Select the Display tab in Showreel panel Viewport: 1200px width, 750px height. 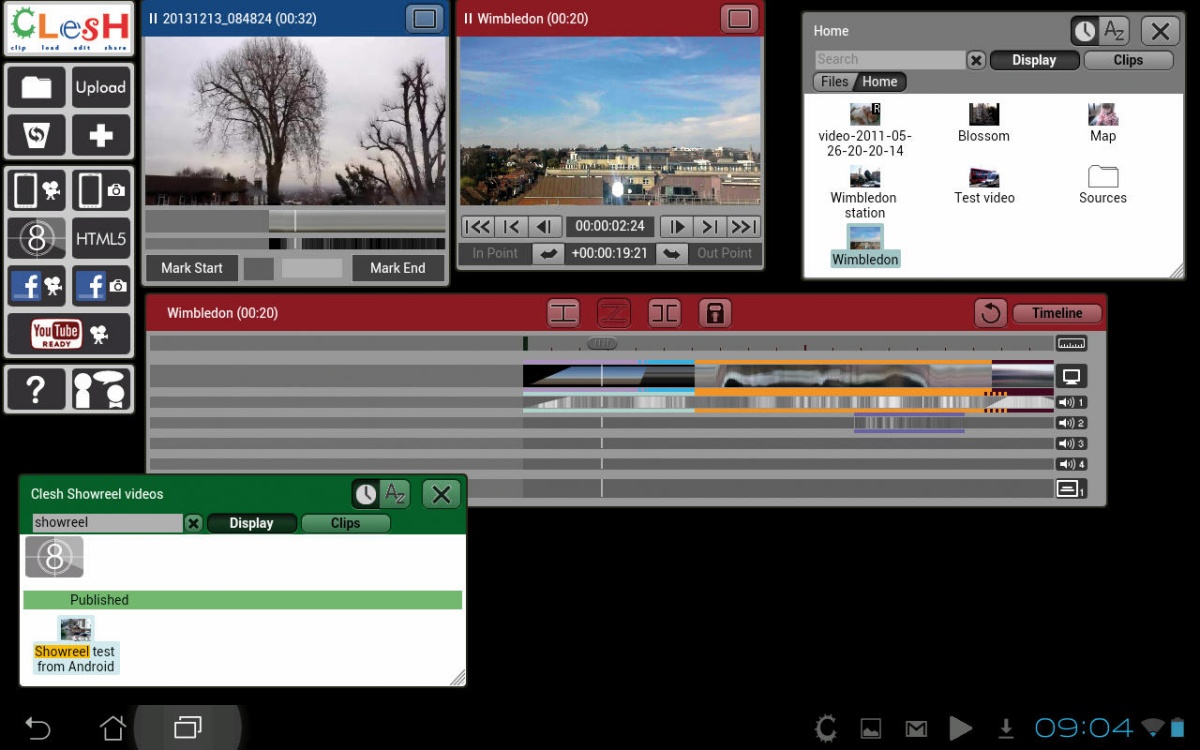point(251,523)
